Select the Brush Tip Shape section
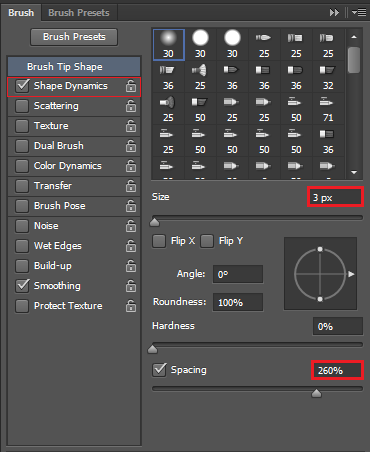 [x=74, y=67]
